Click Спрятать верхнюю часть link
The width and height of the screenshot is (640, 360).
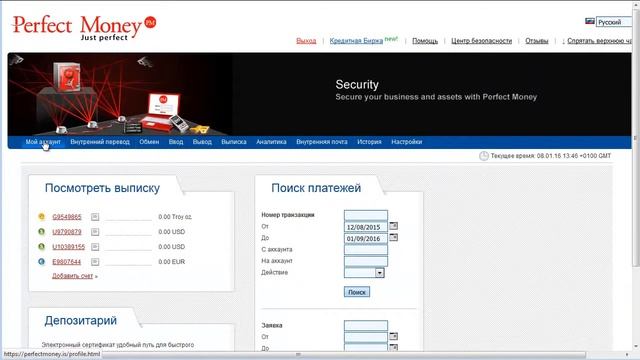[599, 41]
